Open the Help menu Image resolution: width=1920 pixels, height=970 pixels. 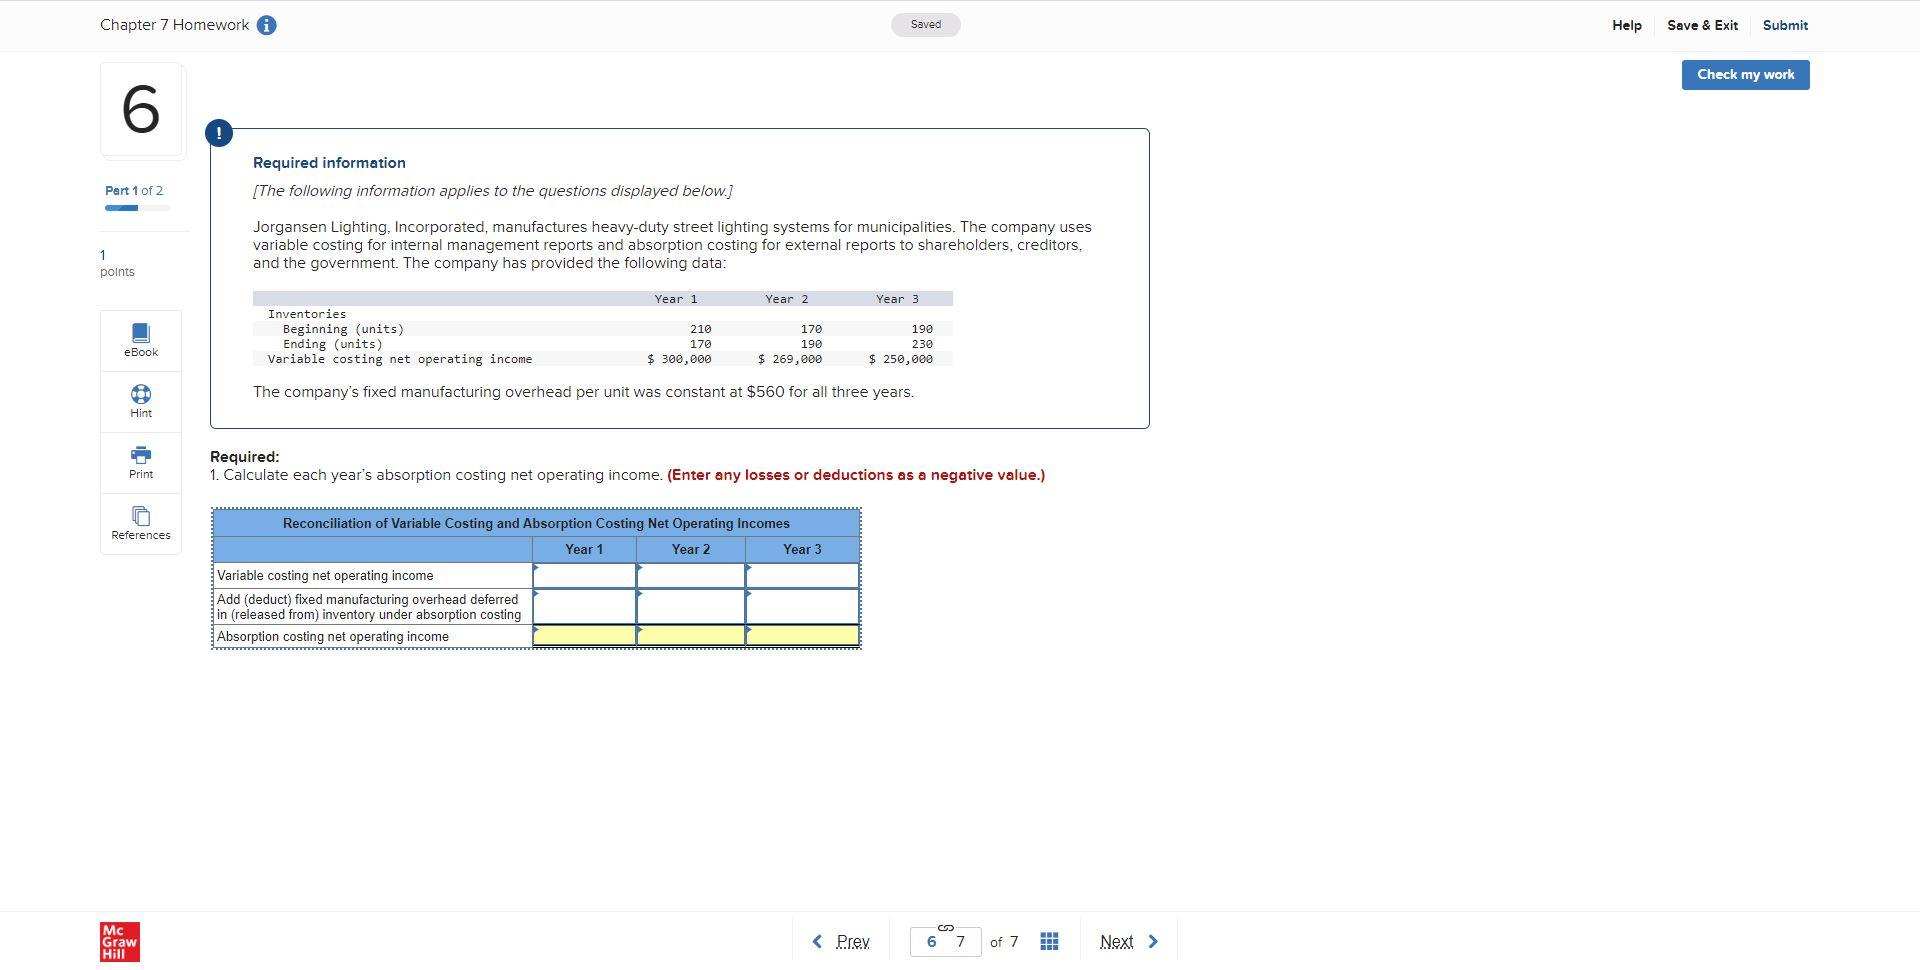[x=1626, y=25]
